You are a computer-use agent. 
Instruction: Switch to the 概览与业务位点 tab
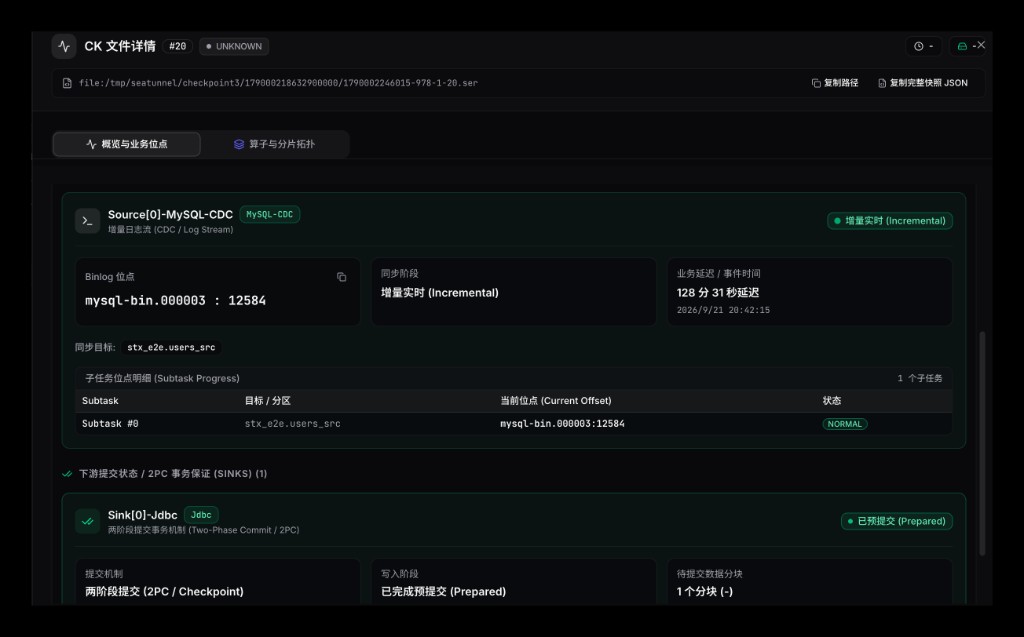coord(127,144)
